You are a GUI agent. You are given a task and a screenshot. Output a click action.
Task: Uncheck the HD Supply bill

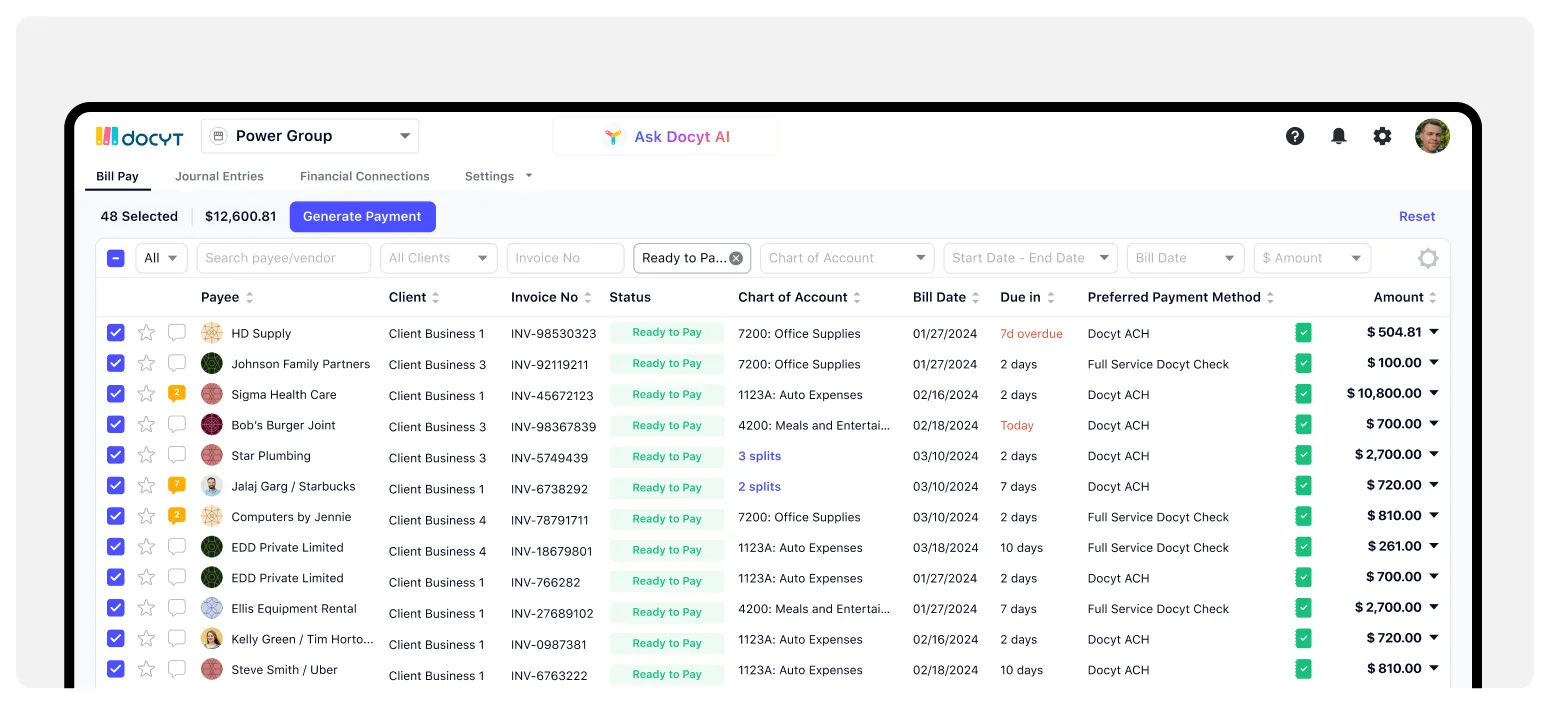pyautogui.click(x=116, y=333)
